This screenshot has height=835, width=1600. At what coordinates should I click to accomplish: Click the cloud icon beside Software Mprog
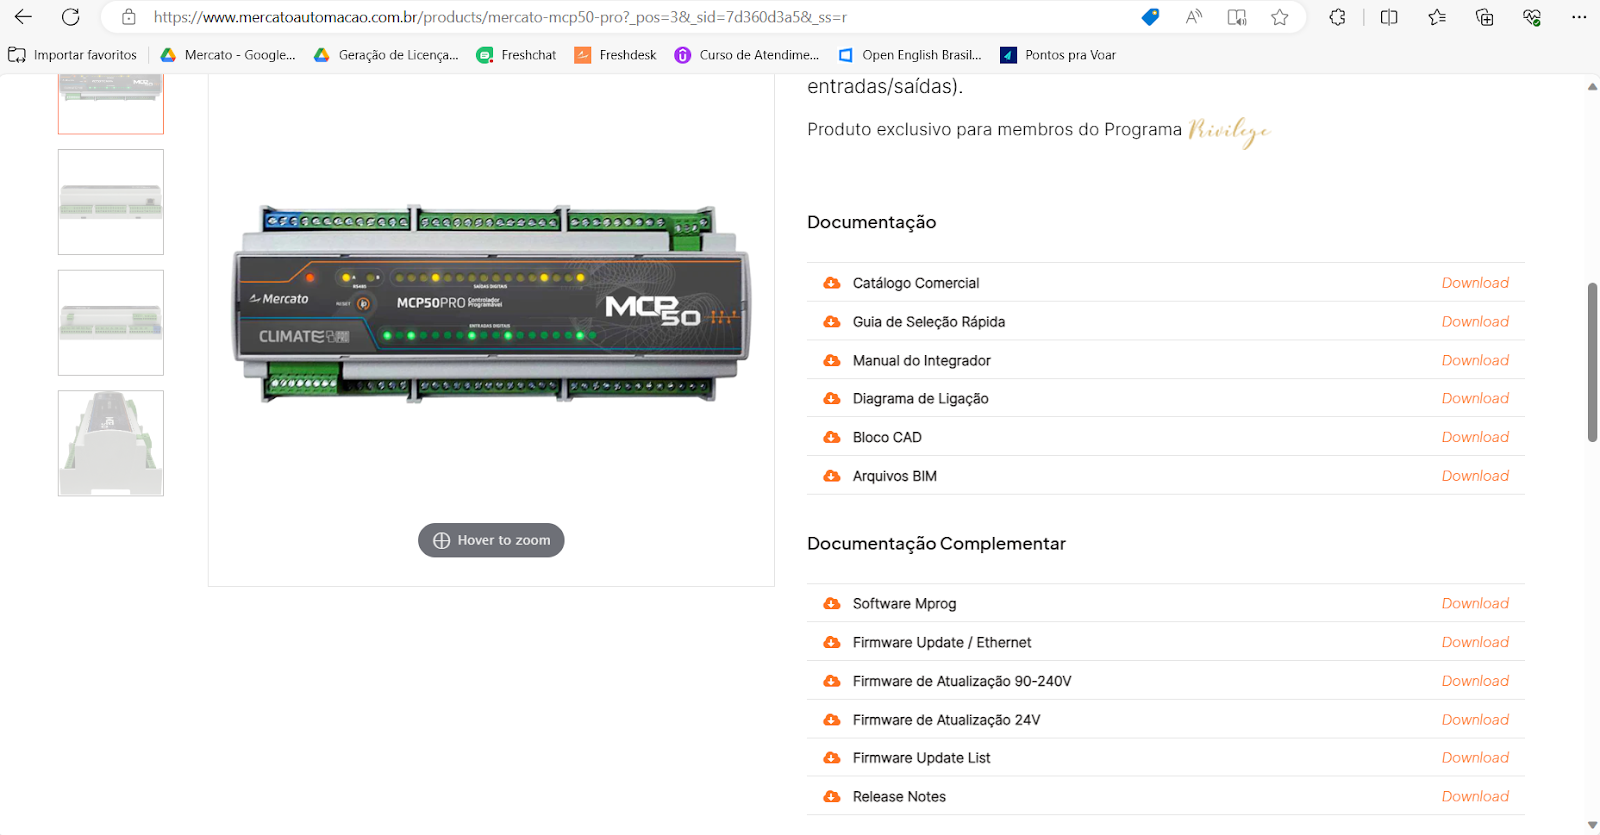[x=831, y=603]
